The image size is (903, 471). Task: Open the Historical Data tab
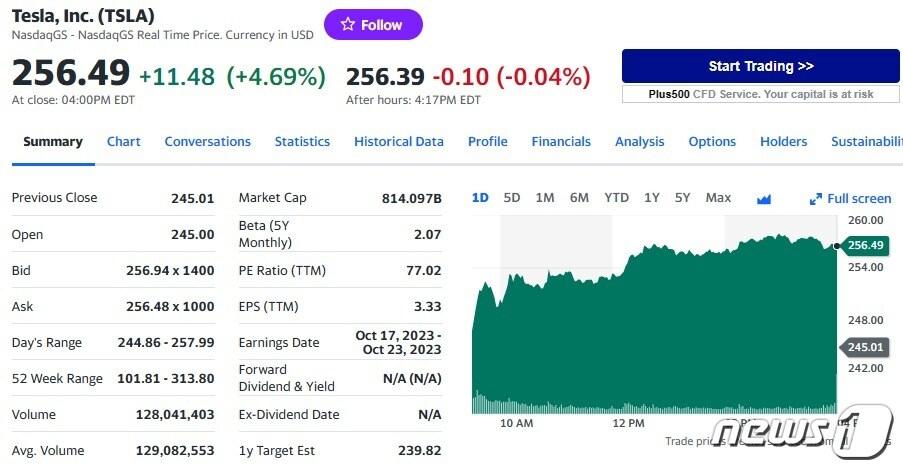398,142
